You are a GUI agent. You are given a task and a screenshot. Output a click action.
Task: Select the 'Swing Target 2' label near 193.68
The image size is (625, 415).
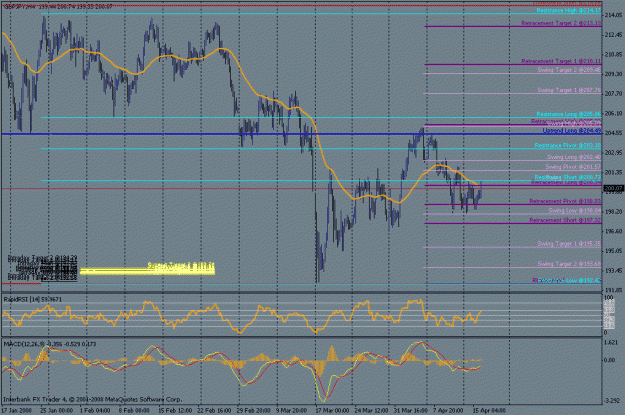[x=569, y=264]
